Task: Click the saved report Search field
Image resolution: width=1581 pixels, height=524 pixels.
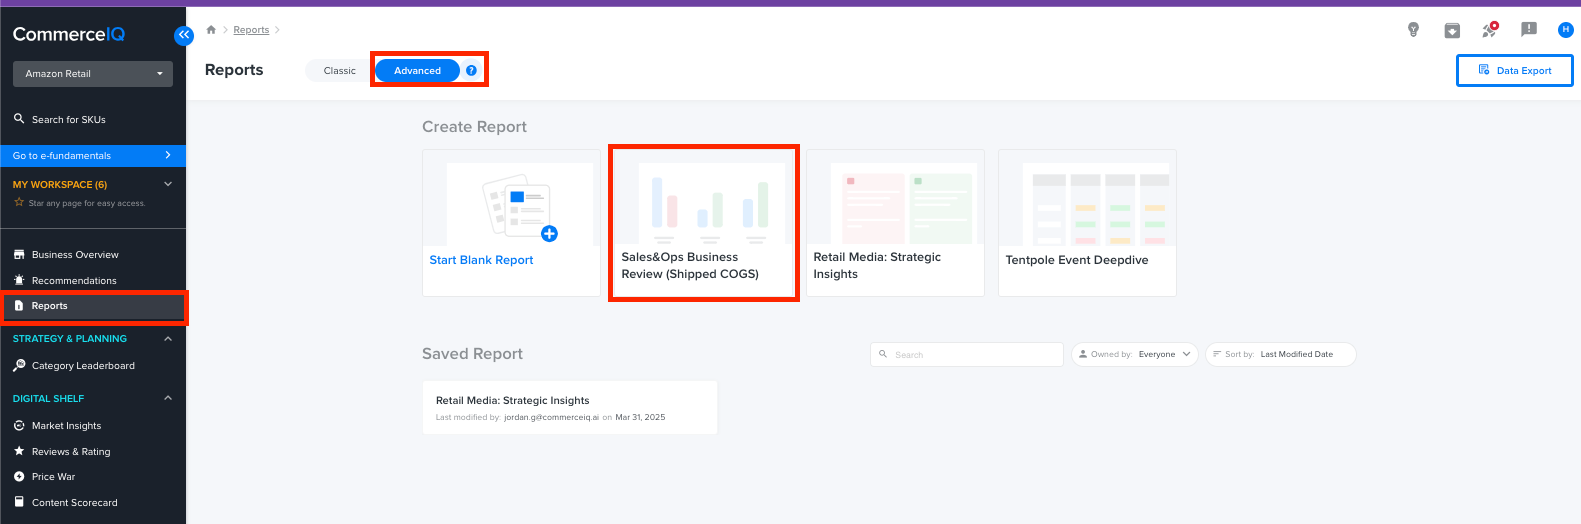Action: pyautogui.click(x=967, y=354)
